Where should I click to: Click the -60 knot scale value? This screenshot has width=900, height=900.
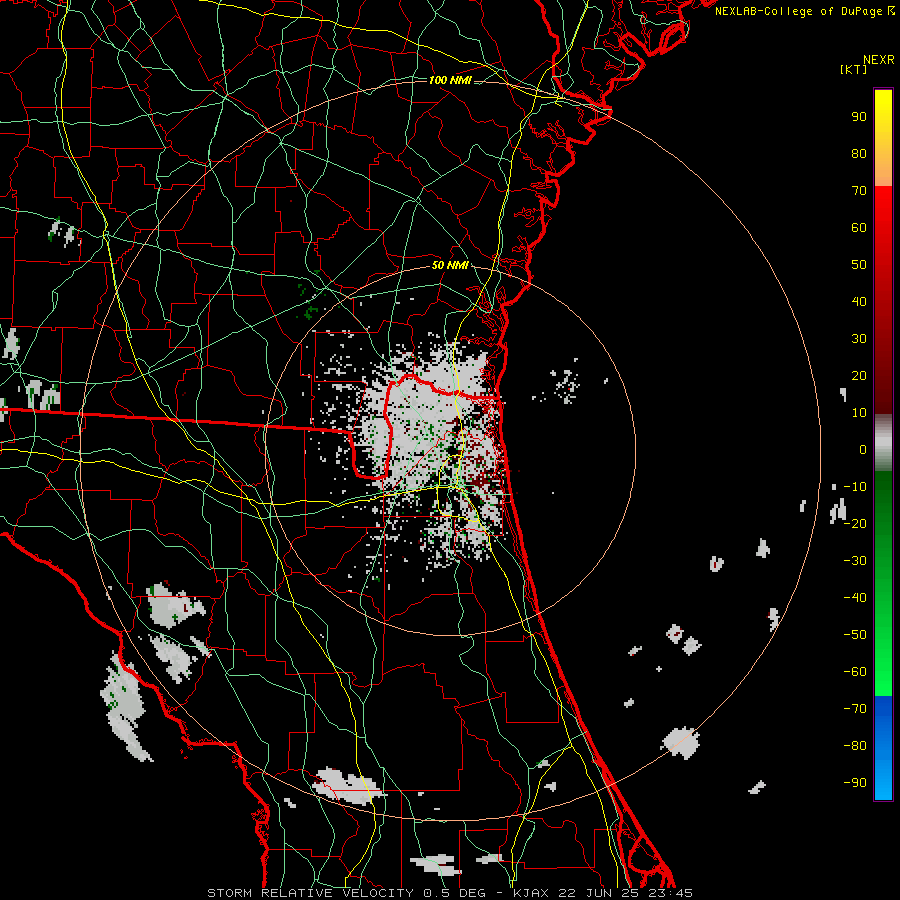855,672
